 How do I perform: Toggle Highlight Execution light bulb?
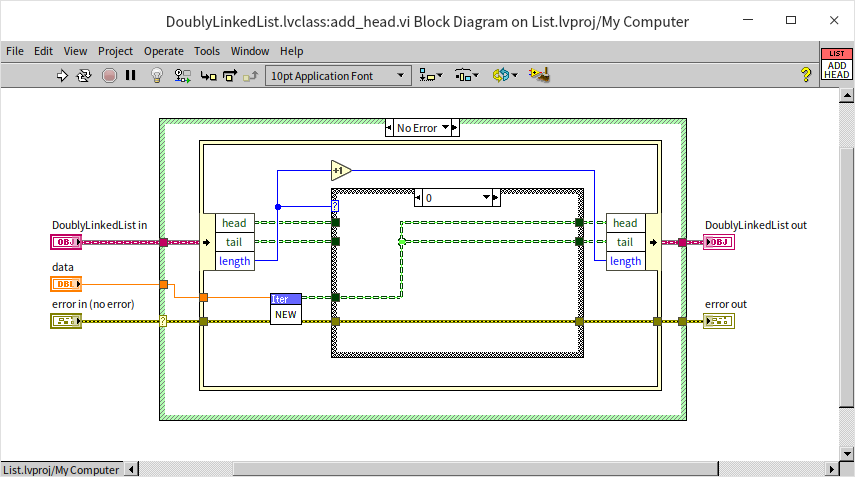coord(157,75)
